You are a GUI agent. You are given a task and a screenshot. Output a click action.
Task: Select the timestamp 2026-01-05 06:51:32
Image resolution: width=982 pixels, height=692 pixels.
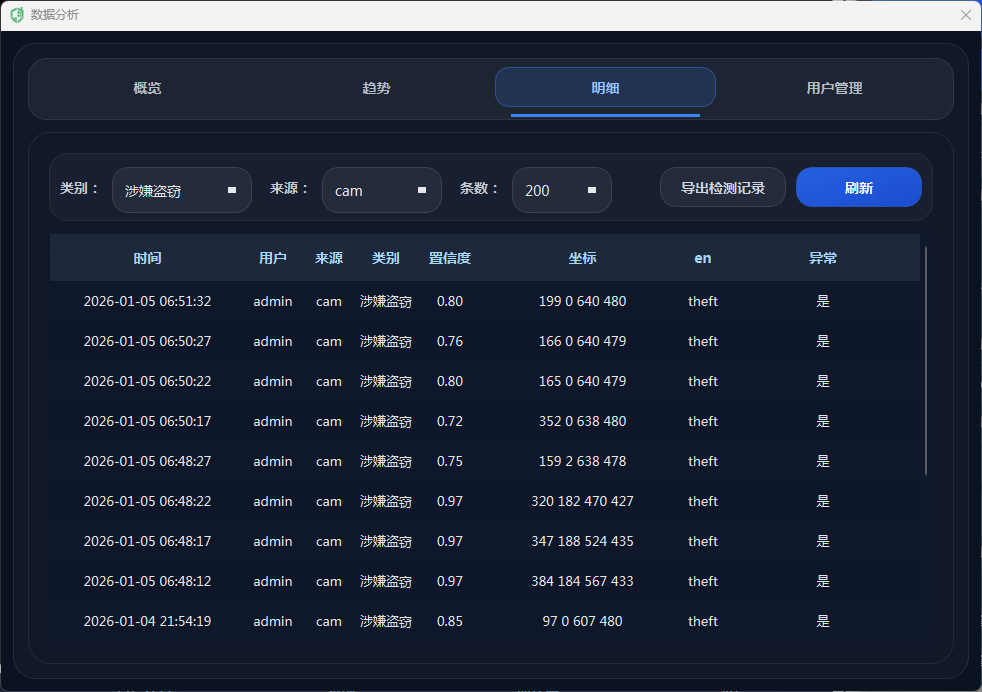(147, 301)
